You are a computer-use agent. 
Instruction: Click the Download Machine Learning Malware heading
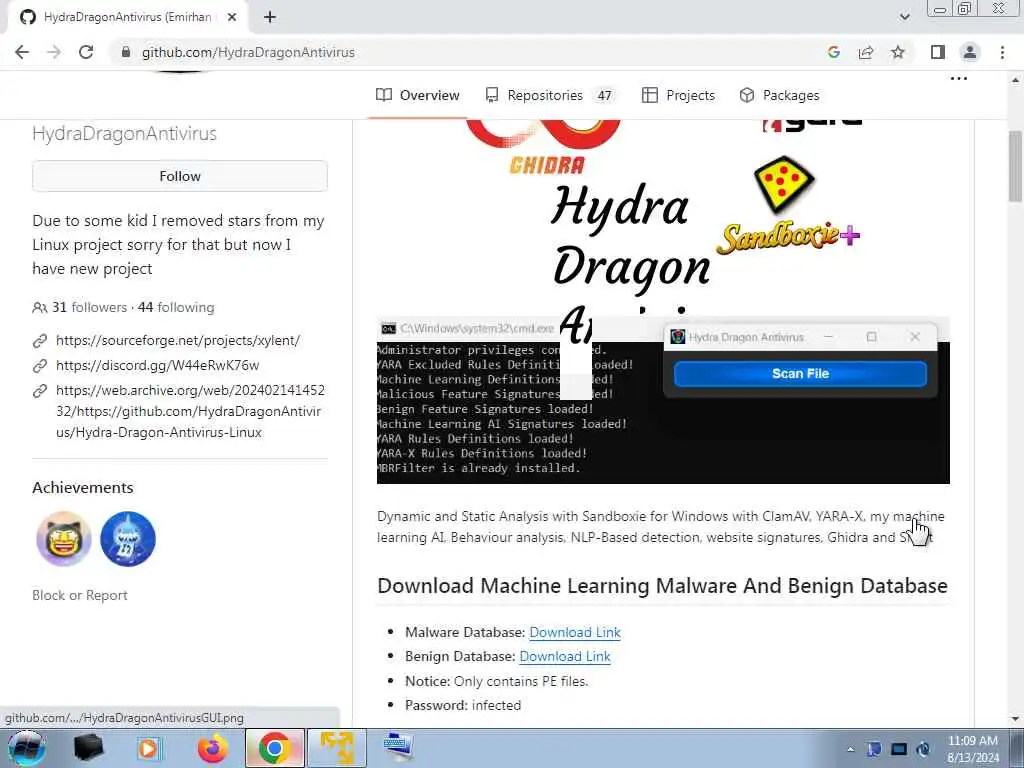(x=662, y=586)
